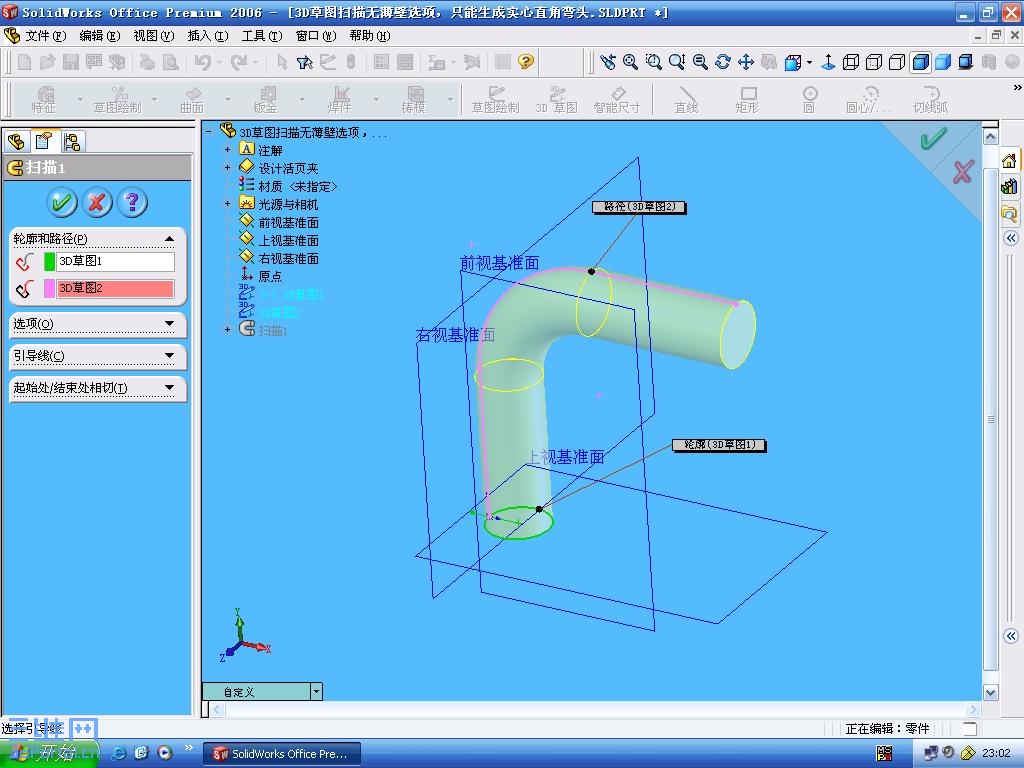
Task: Select 上视基准面 in the feature tree
Action: click(x=288, y=240)
